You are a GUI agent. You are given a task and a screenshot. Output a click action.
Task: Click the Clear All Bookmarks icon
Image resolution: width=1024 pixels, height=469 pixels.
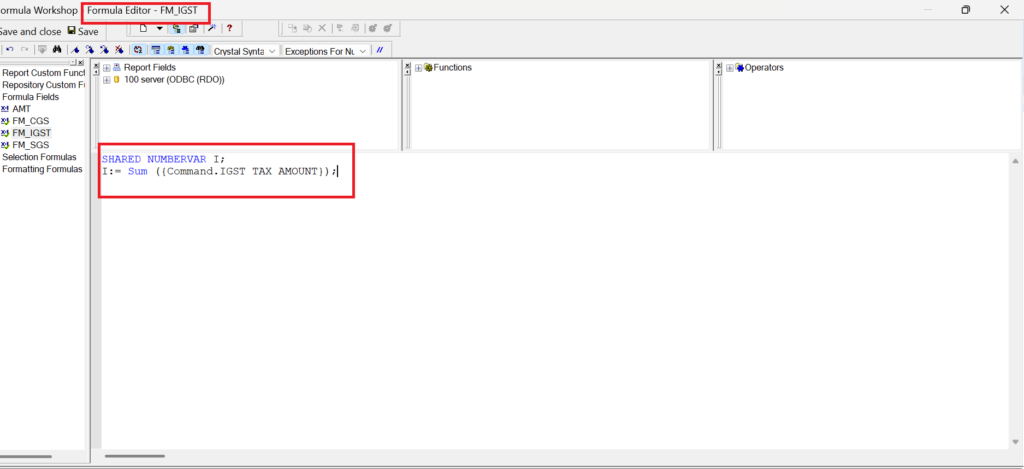[118, 49]
